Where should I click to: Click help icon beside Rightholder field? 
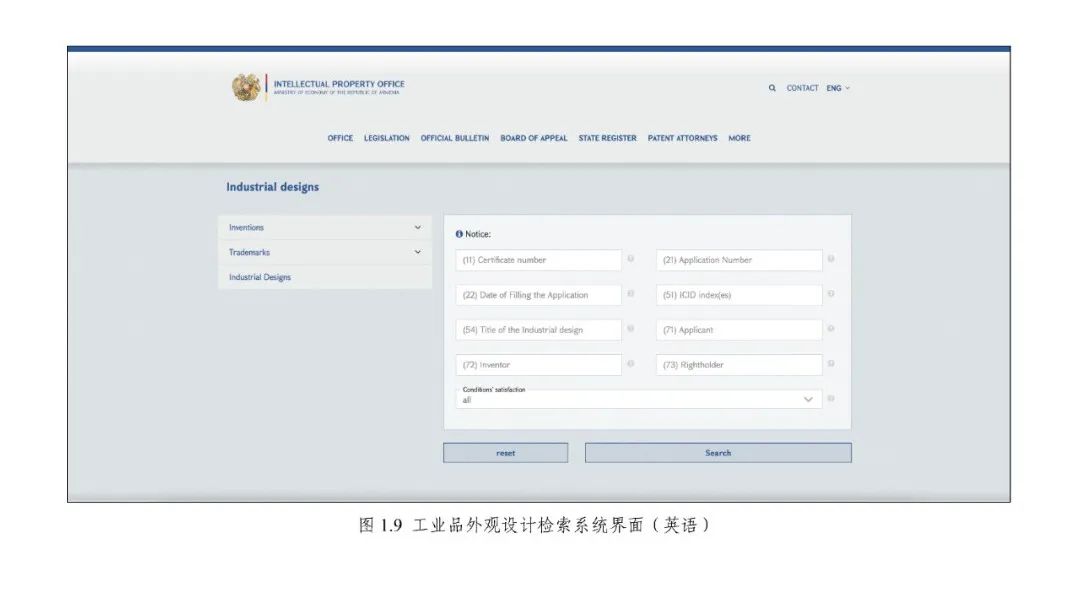point(831,364)
